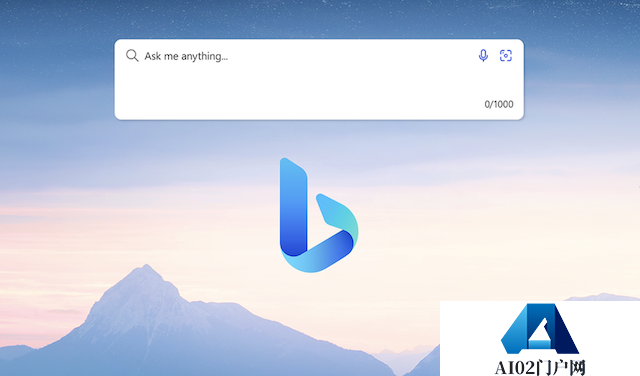This screenshot has width=640, height=376.
Task: Open visual search using the camera-frame icon
Action: point(506,55)
